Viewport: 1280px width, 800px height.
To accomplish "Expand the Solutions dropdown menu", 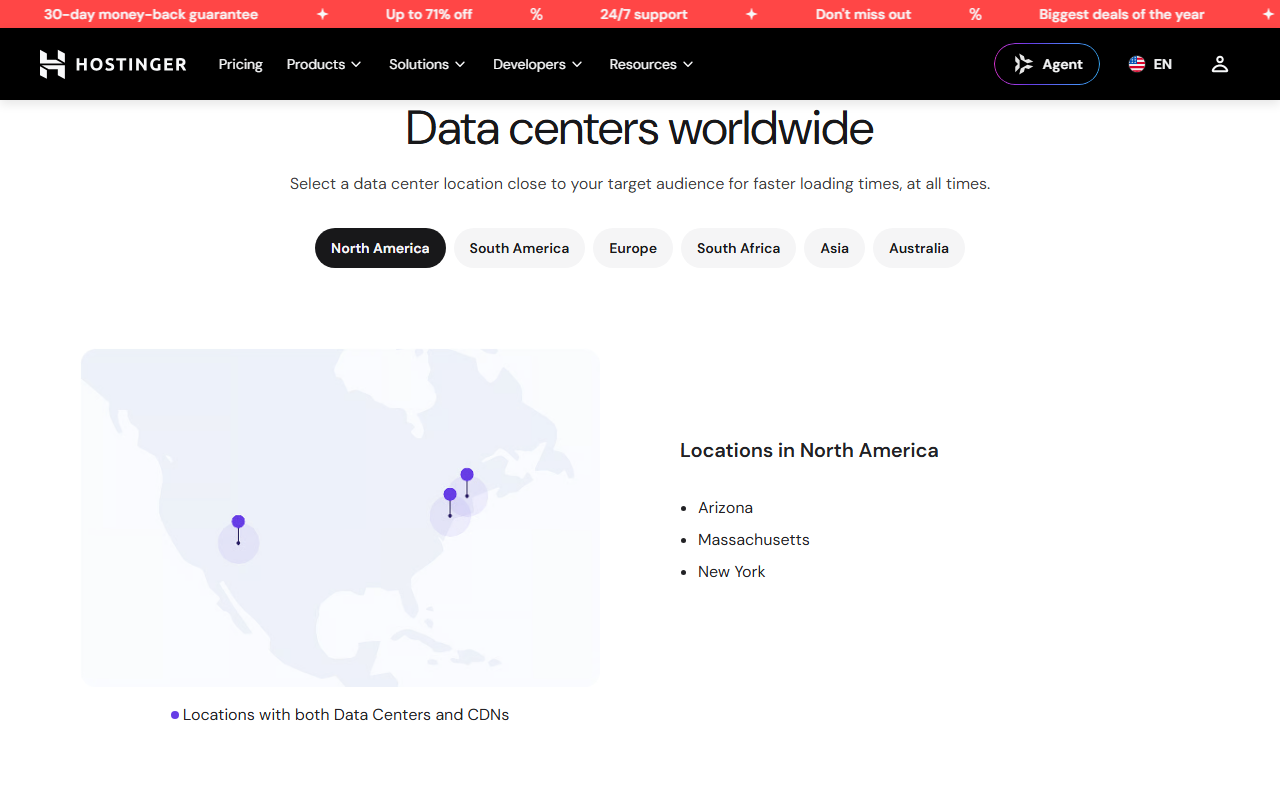I will (427, 64).
